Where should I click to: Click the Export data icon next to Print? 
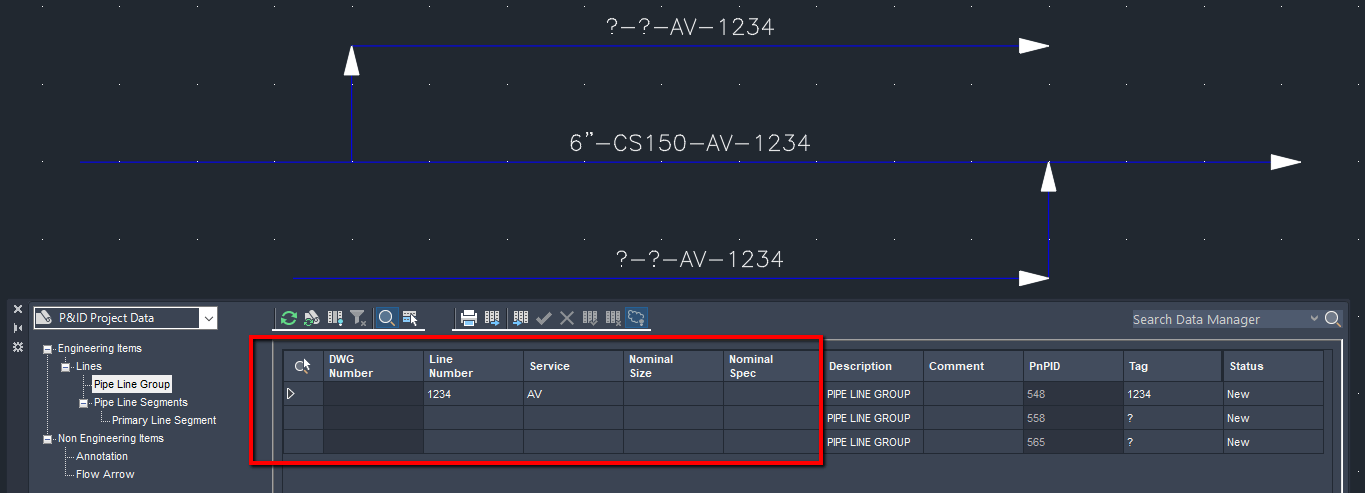[492, 318]
